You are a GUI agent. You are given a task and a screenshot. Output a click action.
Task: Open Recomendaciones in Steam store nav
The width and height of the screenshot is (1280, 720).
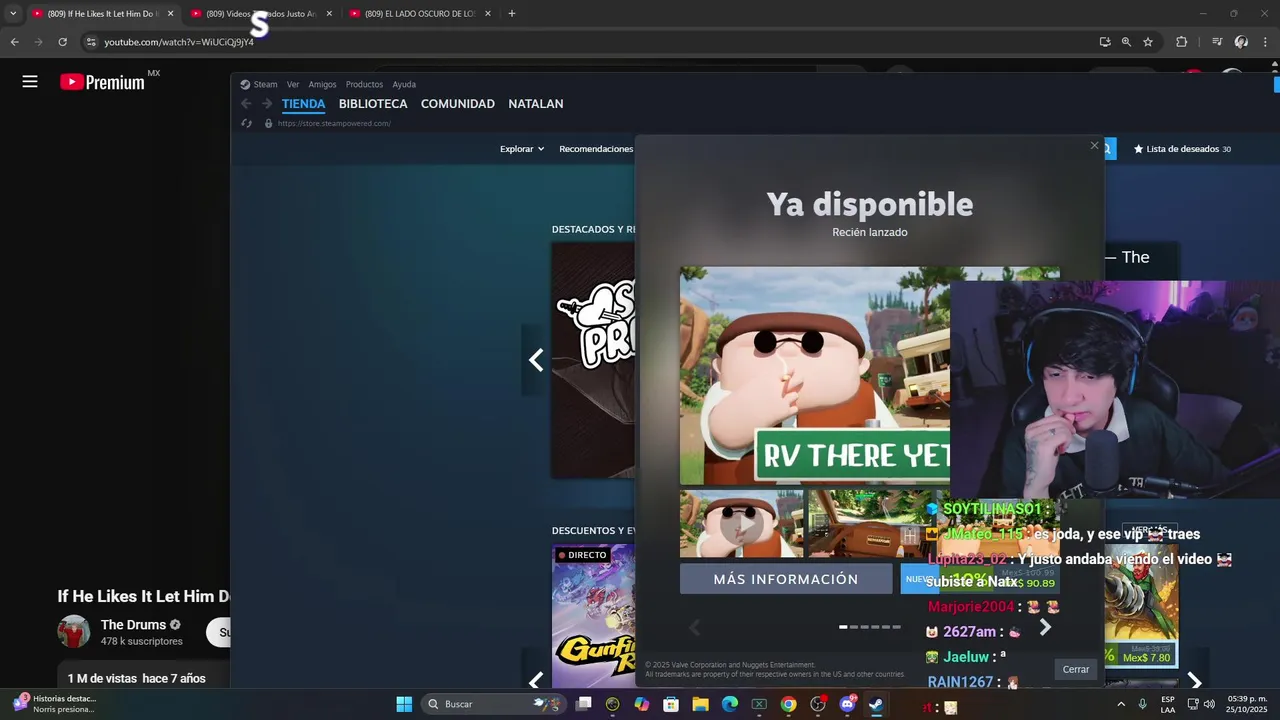596,149
